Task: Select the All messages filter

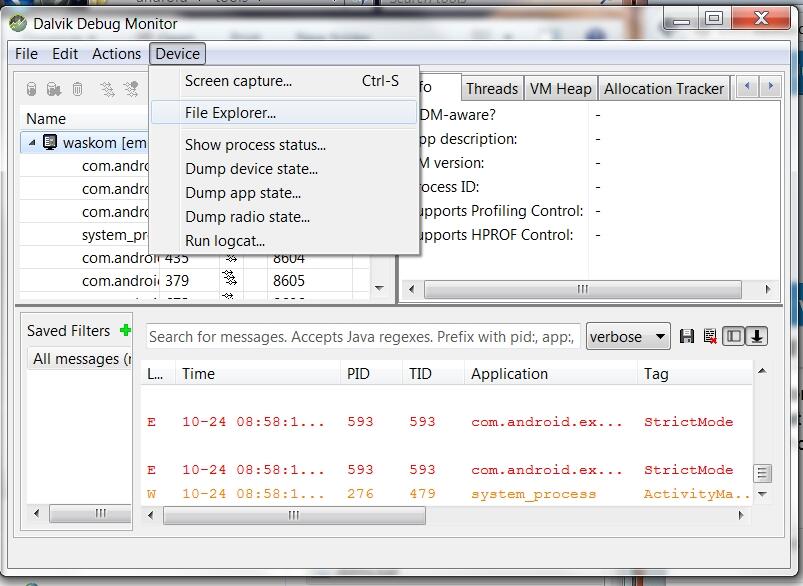Action: coord(78,359)
